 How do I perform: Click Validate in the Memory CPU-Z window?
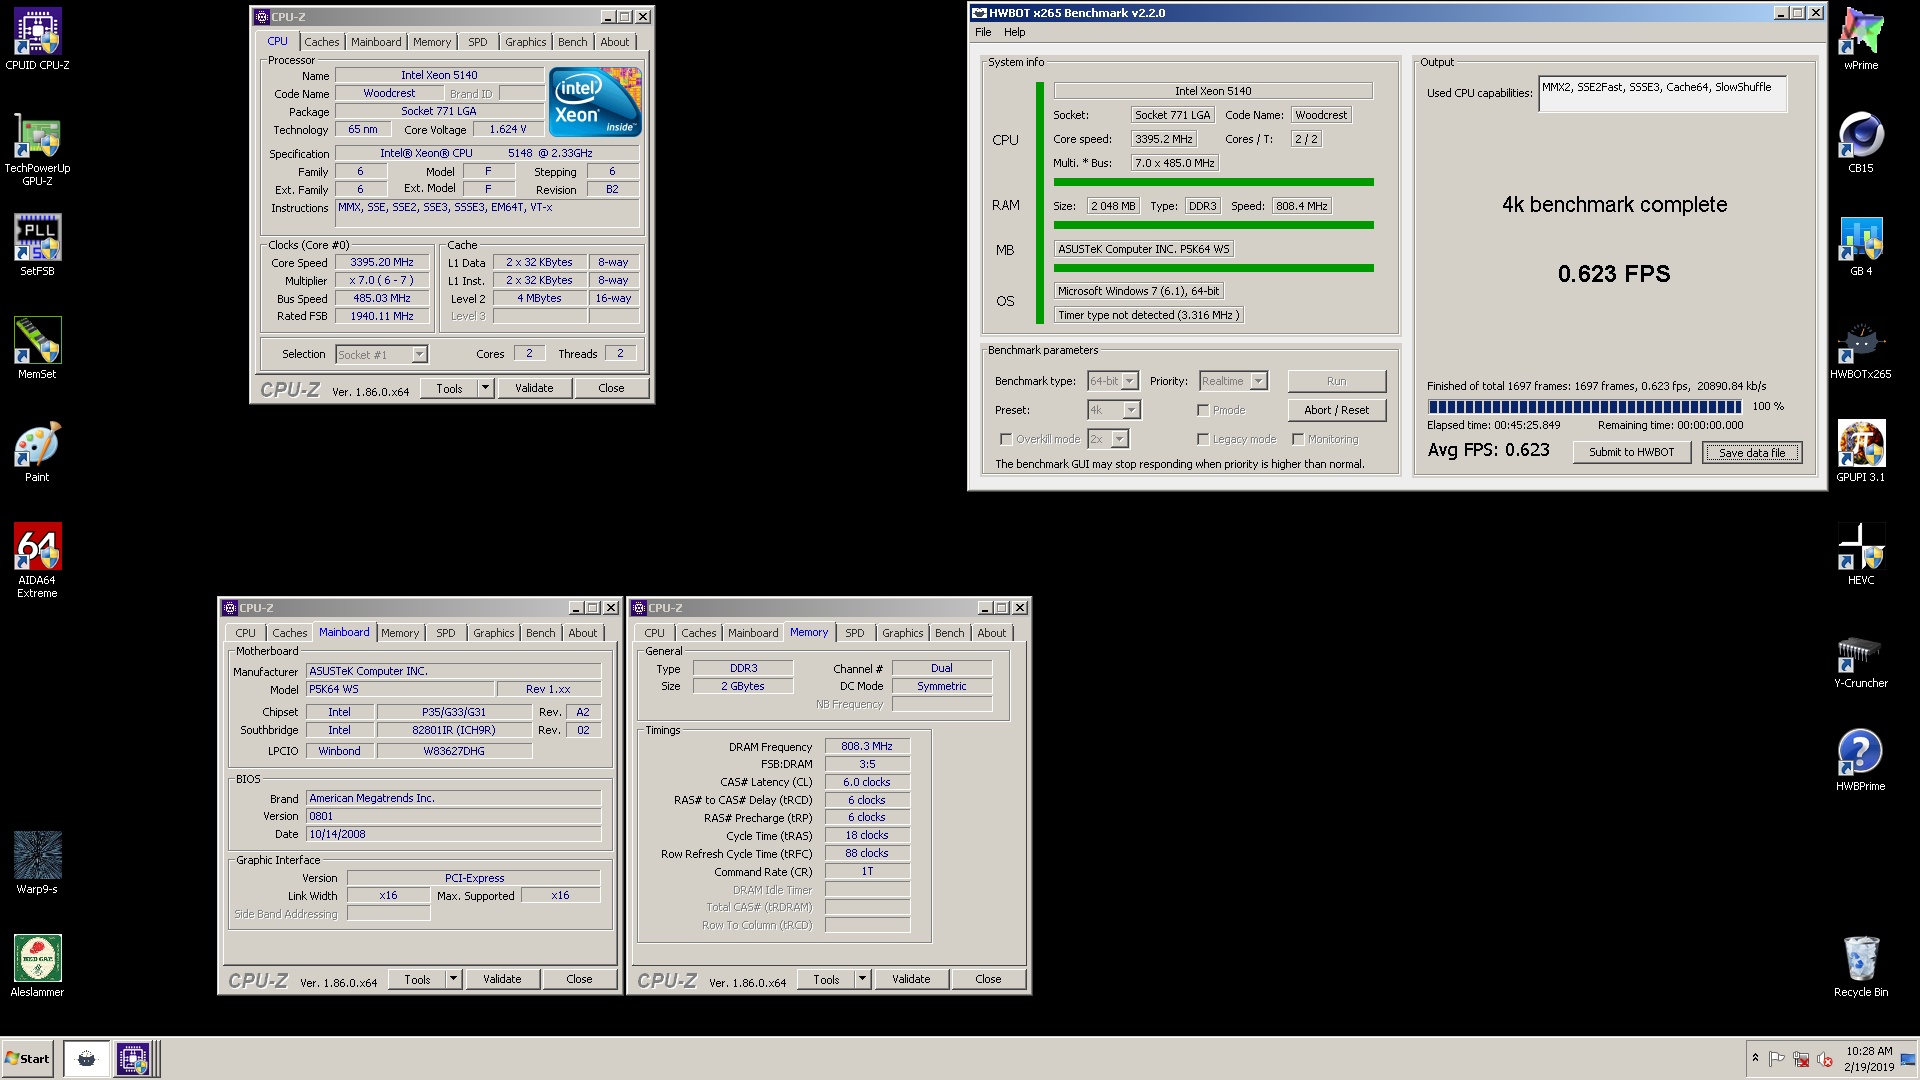(x=911, y=979)
